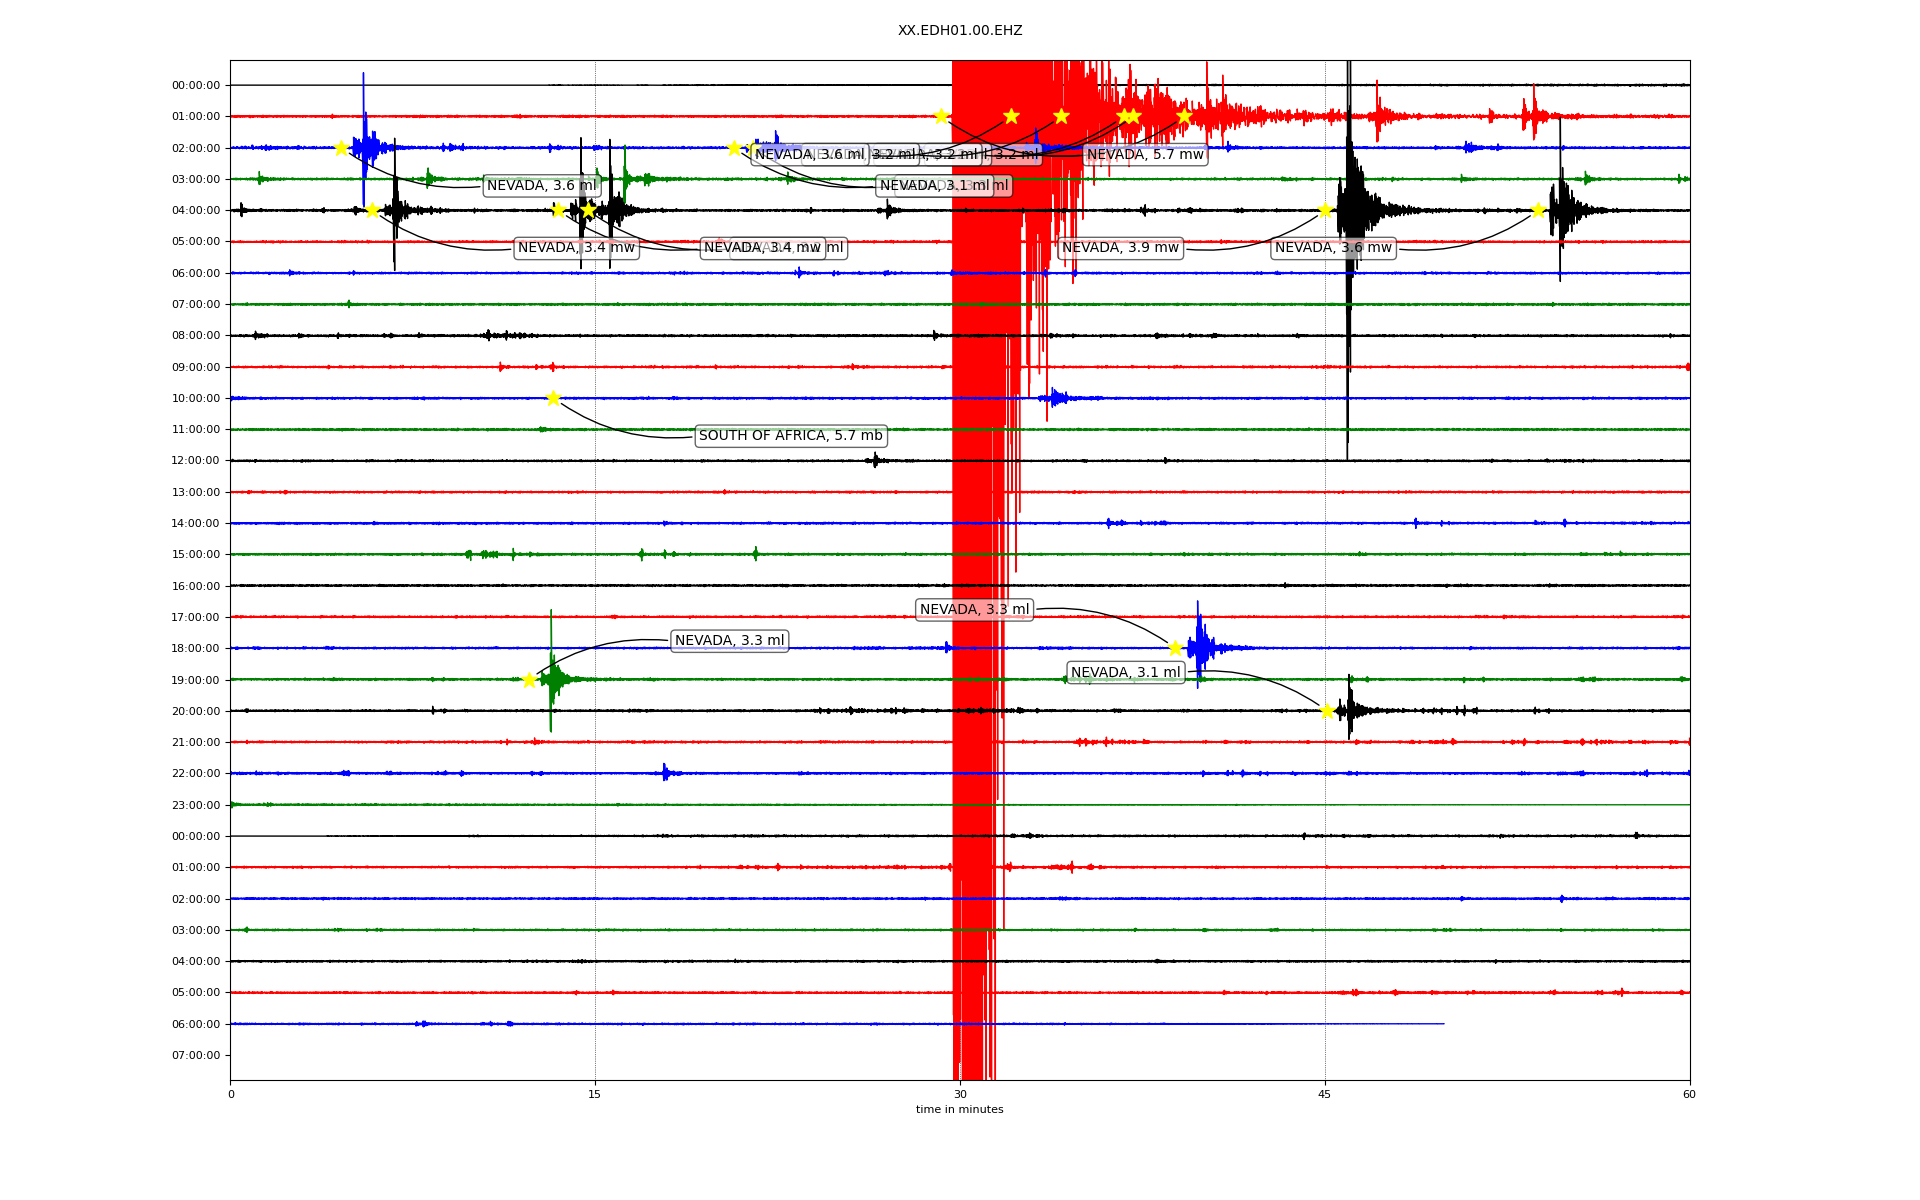Click the plot title XX.EDH01.00.EHZ
This screenshot has height=1200, width=1920.
click(x=959, y=31)
